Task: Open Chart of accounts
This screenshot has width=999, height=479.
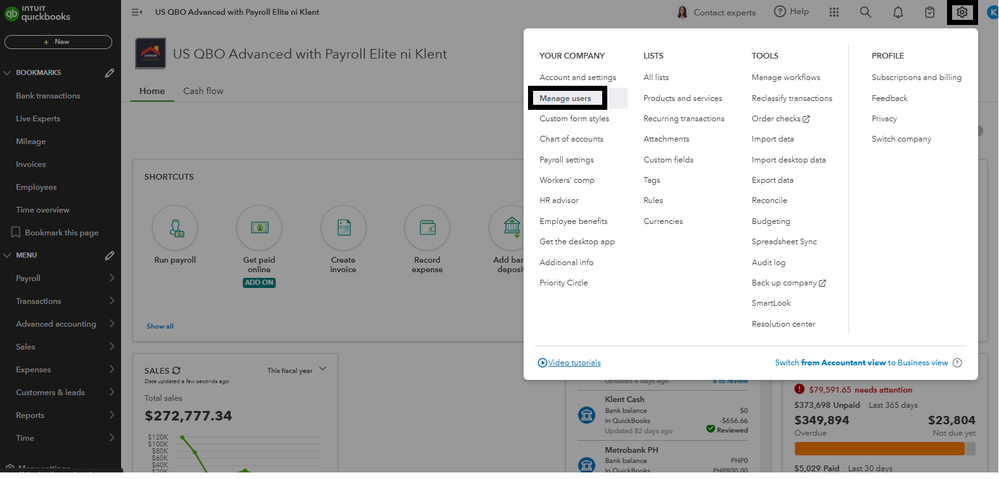Action: pos(571,139)
